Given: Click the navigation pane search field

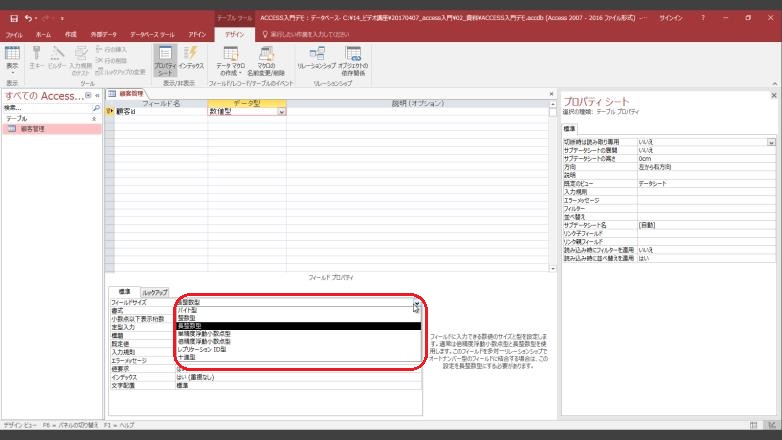Looking at the screenshot, I should 47,108.
